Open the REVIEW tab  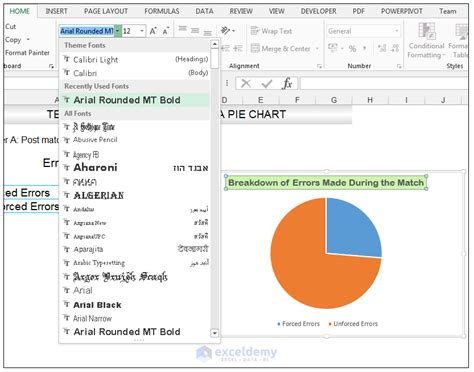tap(241, 11)
